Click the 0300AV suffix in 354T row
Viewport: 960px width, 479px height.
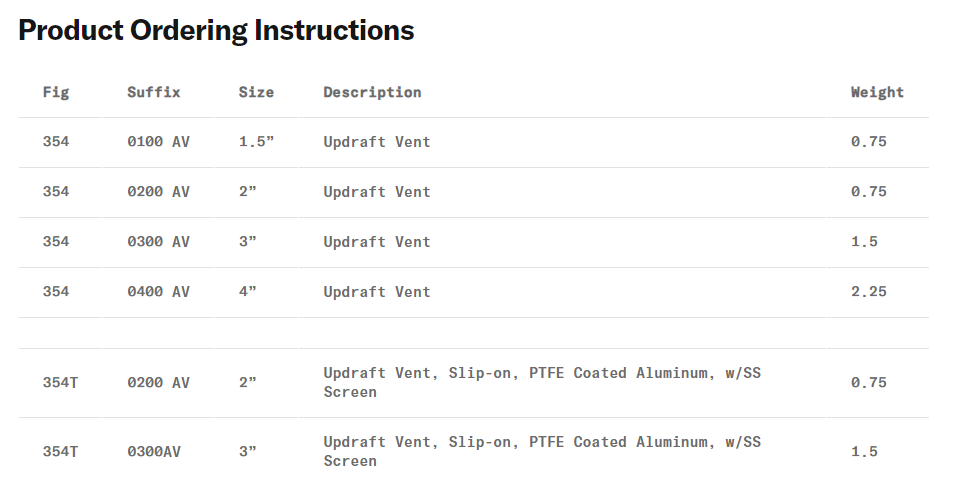click(154, 451)
